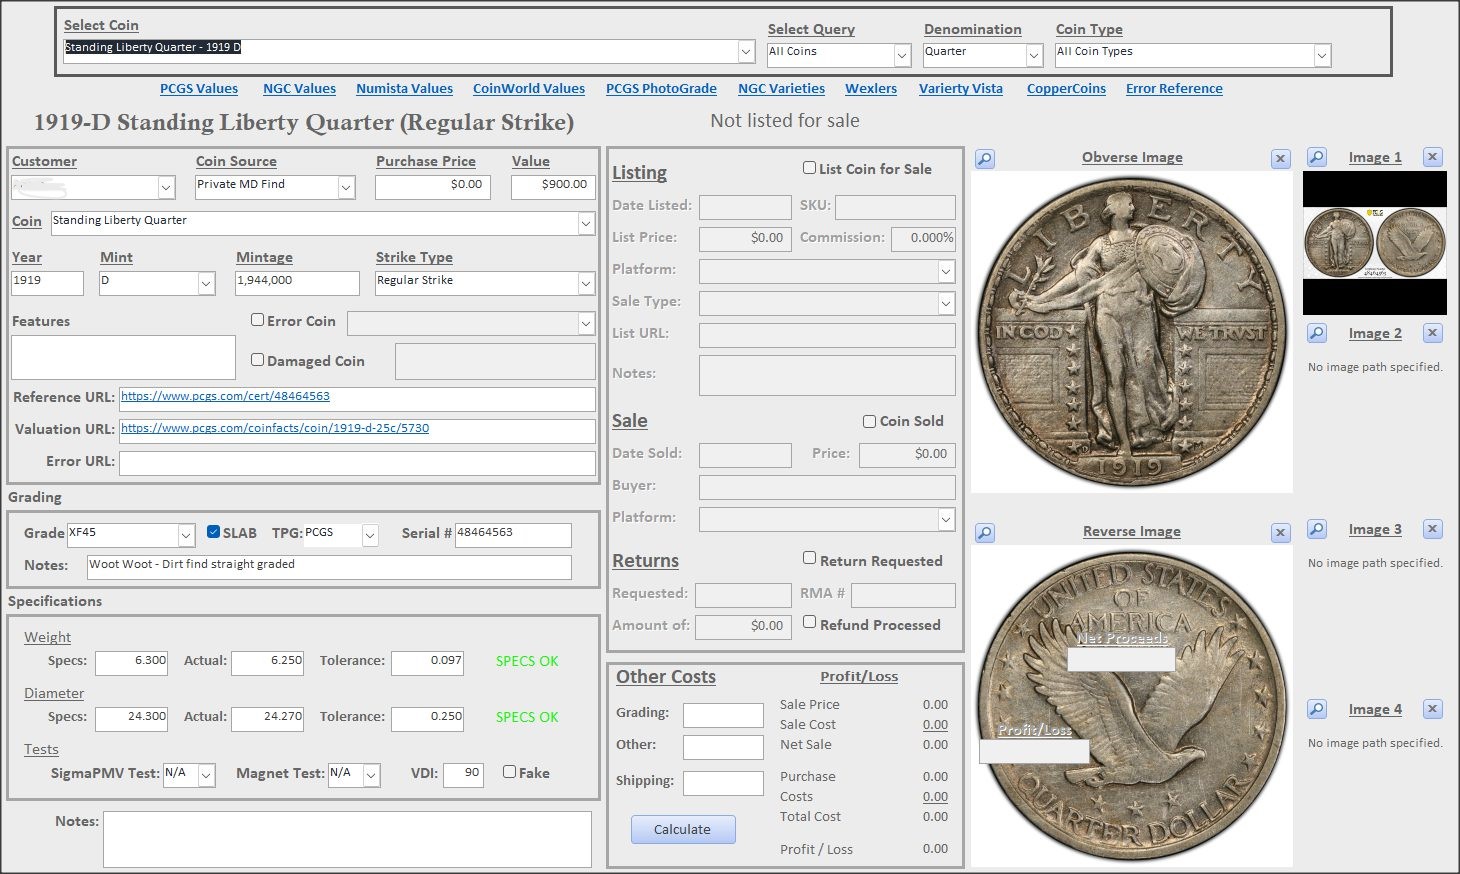Open CopperCoins link
Image resolution: width=1460 pixels, height=874 pixels.
pos(1066,88)
